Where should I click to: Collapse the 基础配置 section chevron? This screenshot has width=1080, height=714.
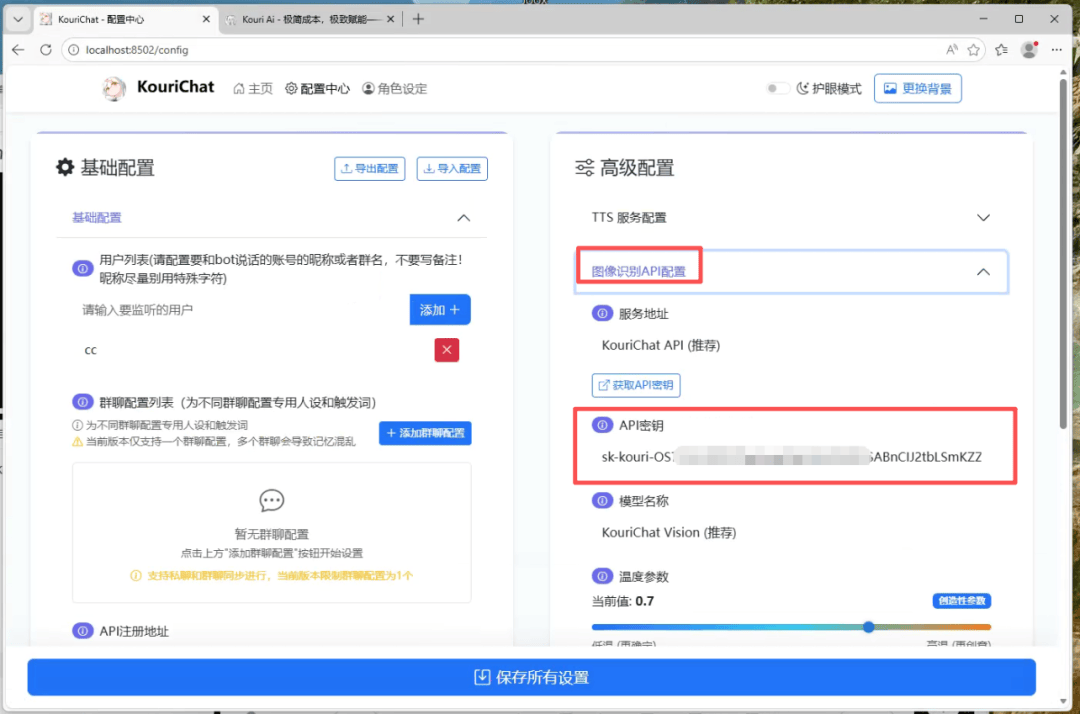tap(464, 218)
